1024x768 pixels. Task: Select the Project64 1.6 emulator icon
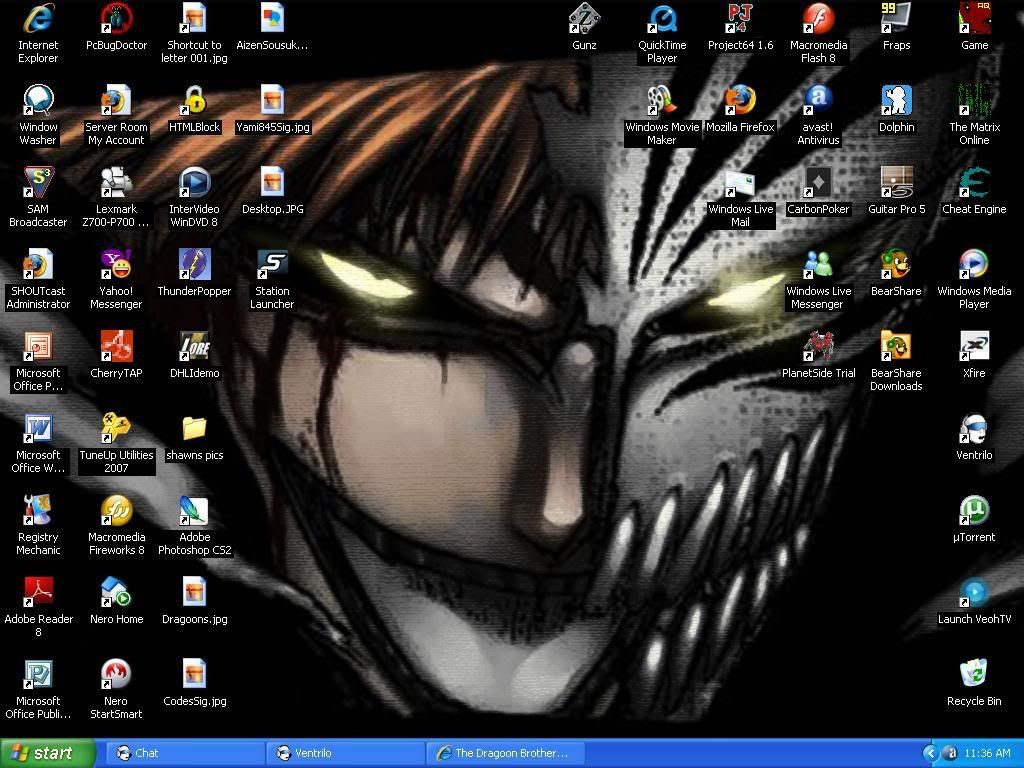point(740,18)
